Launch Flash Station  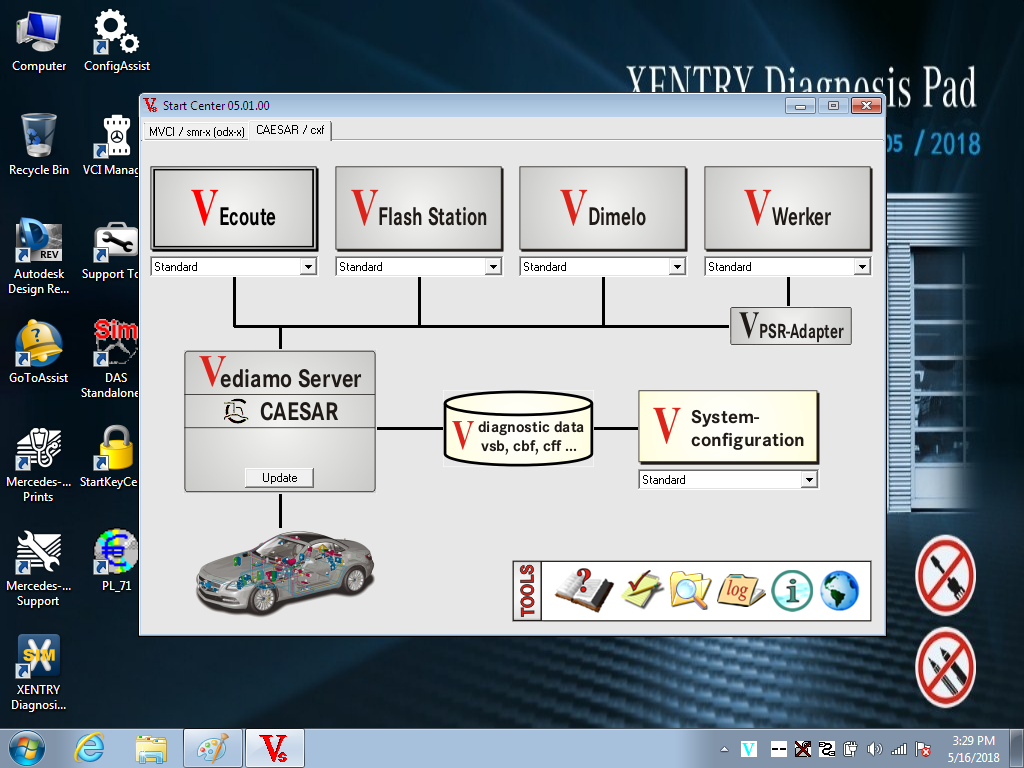pyautogui.click(x=418, y=209)
